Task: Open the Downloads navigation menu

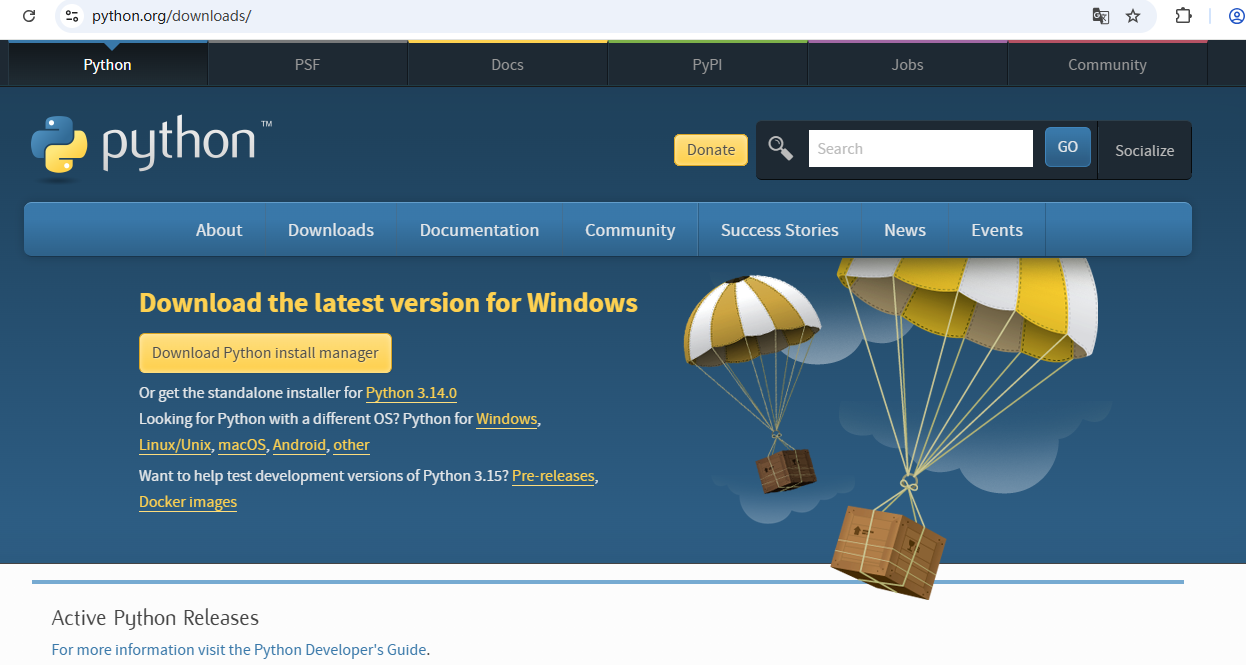Action: pyautogui.click(x=331, y=230)
